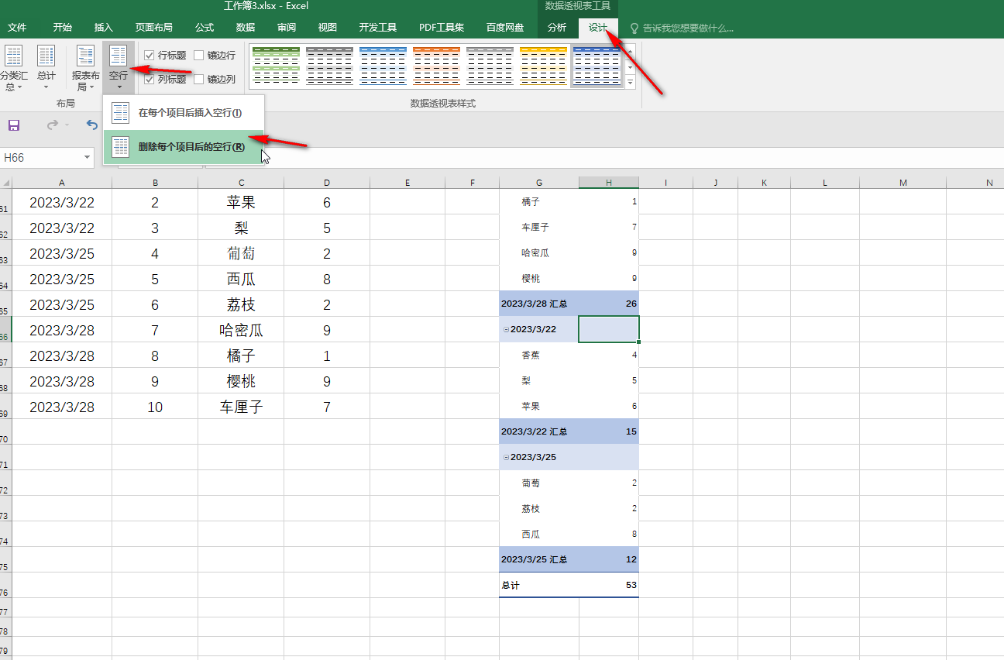Screen dimensions: 1006x660
Task: Click the Redo arrow icon
Action: (53, 125)
